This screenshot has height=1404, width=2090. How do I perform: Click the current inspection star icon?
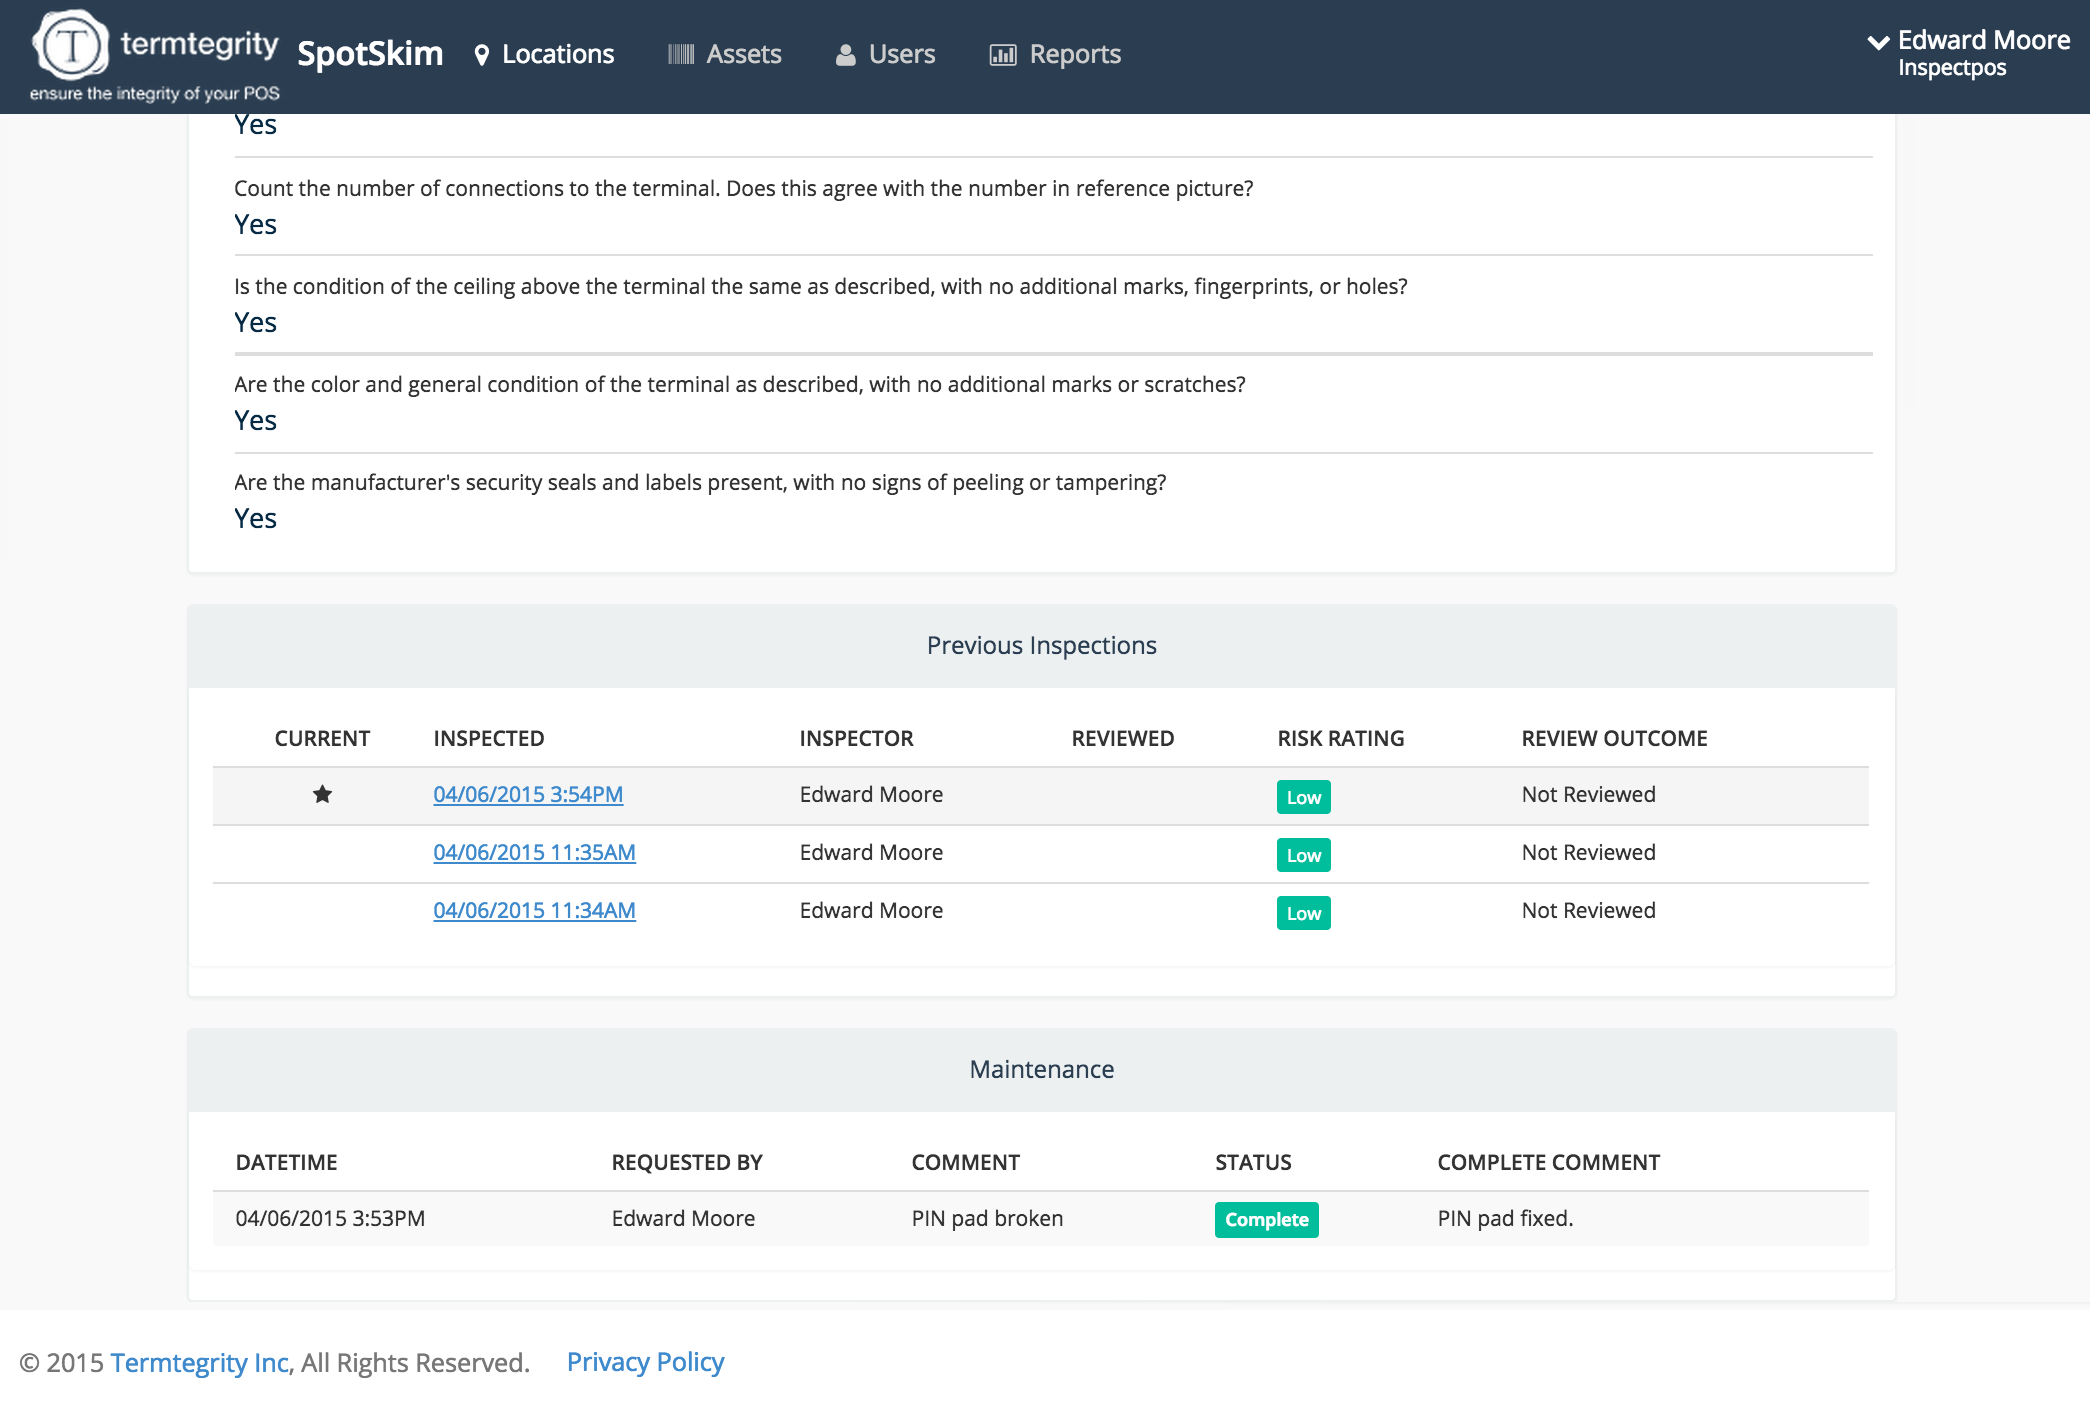[322, 794]
